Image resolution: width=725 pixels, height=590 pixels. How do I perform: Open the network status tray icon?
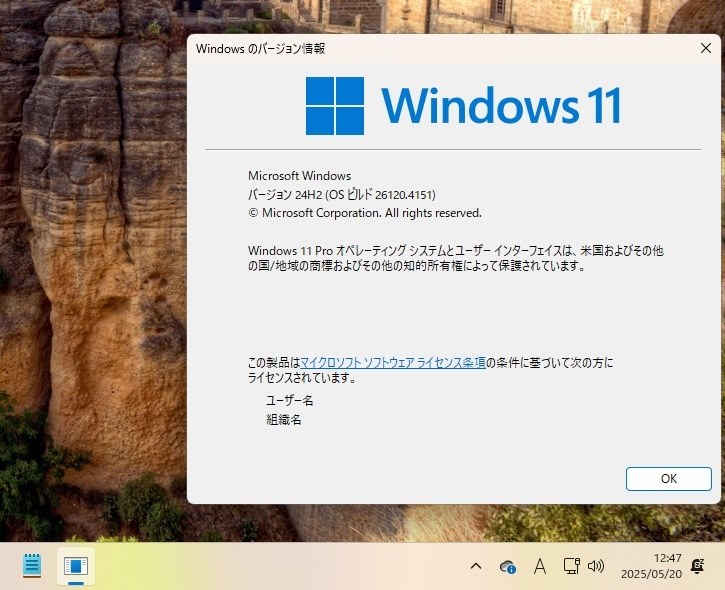click(x=571, y=566)
